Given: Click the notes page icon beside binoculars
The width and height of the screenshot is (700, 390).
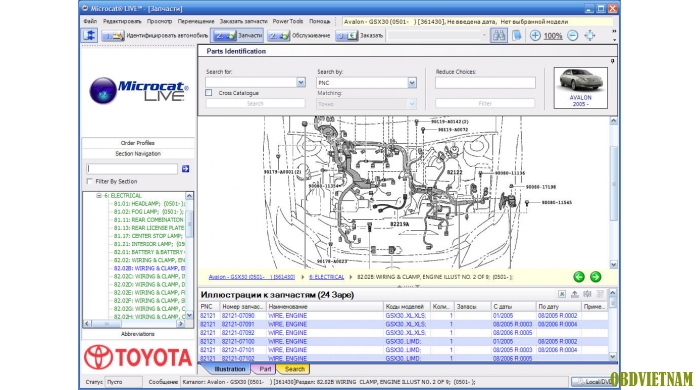Looking at the screenshot, I should (x=517, y=35).
